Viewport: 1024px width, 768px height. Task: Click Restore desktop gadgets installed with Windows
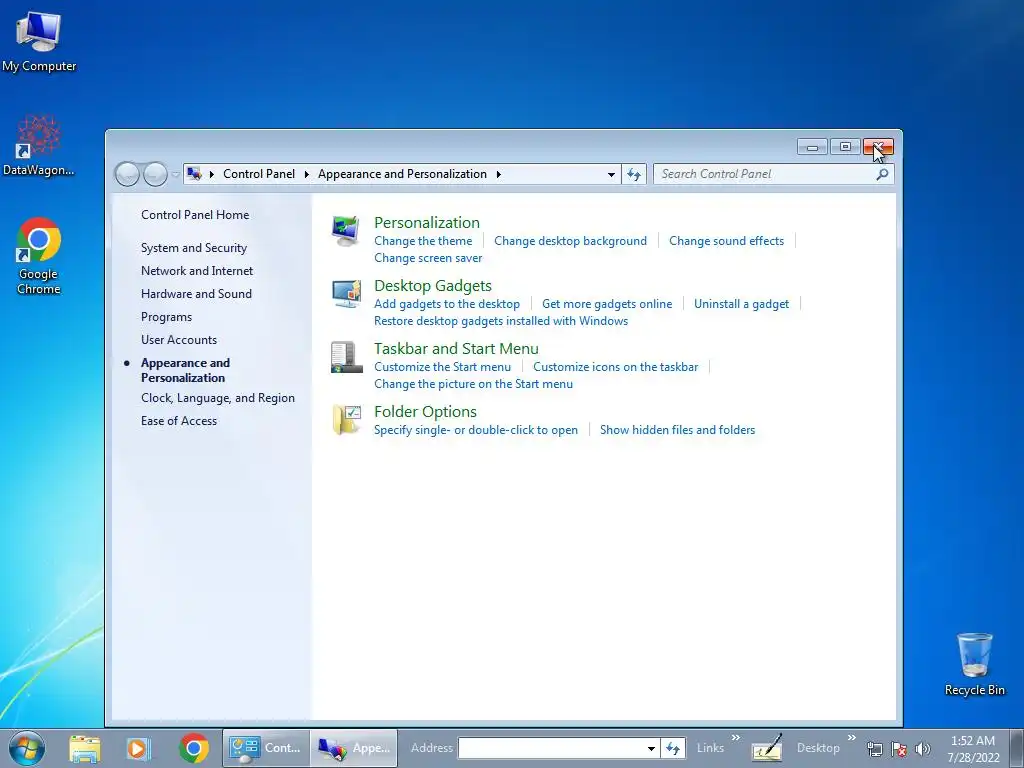tap(501, 321)
